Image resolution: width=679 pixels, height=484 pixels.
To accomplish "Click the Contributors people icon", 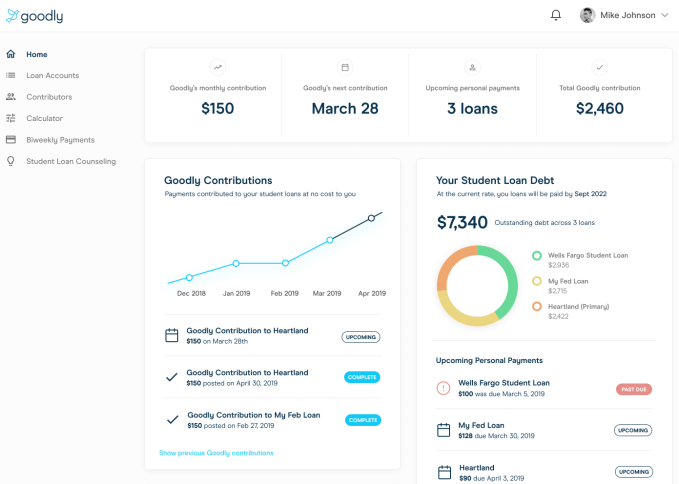I will (10, 97).
